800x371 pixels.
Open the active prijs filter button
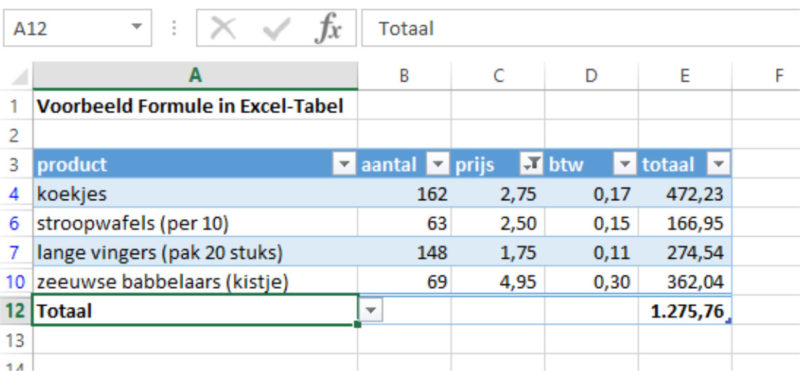[531, 164]
